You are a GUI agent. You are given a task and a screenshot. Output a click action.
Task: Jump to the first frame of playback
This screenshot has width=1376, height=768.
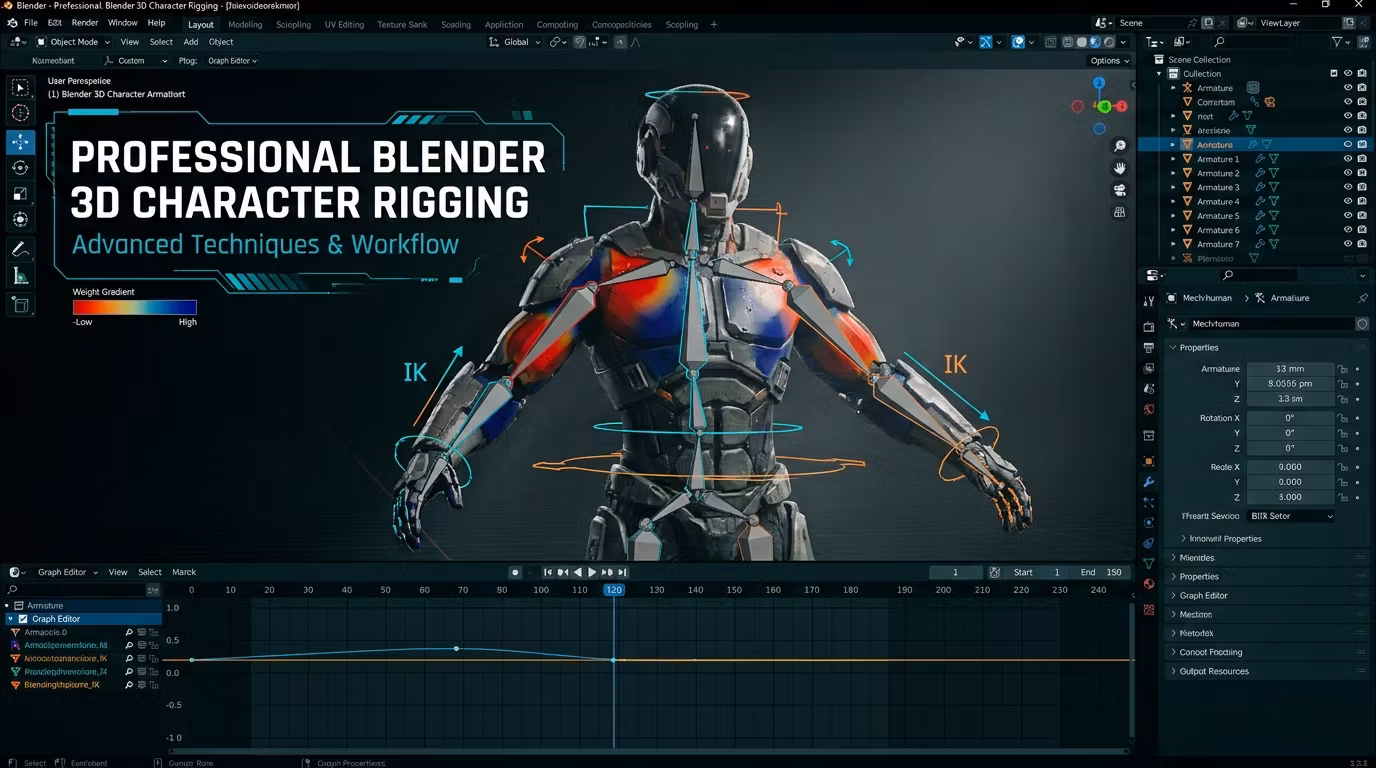tap(548, 572)
